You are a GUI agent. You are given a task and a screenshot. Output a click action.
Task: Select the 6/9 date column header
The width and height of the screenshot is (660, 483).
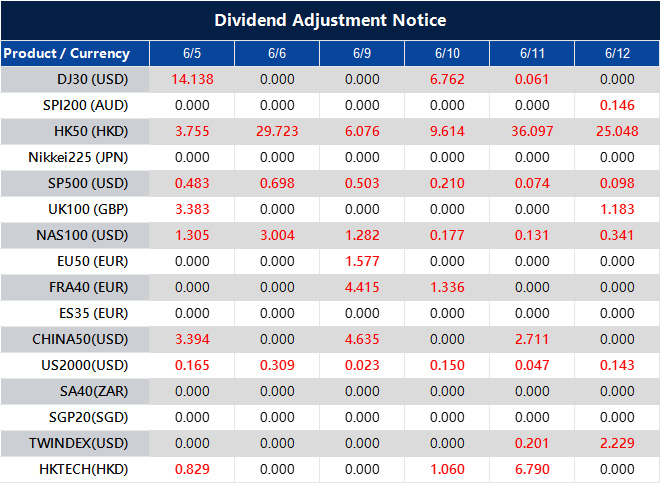click(361, 53)
